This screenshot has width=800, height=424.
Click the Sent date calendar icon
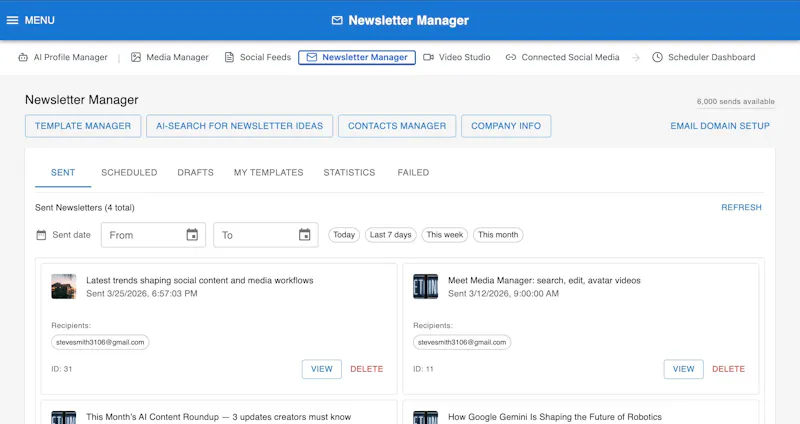coord(41,235)
